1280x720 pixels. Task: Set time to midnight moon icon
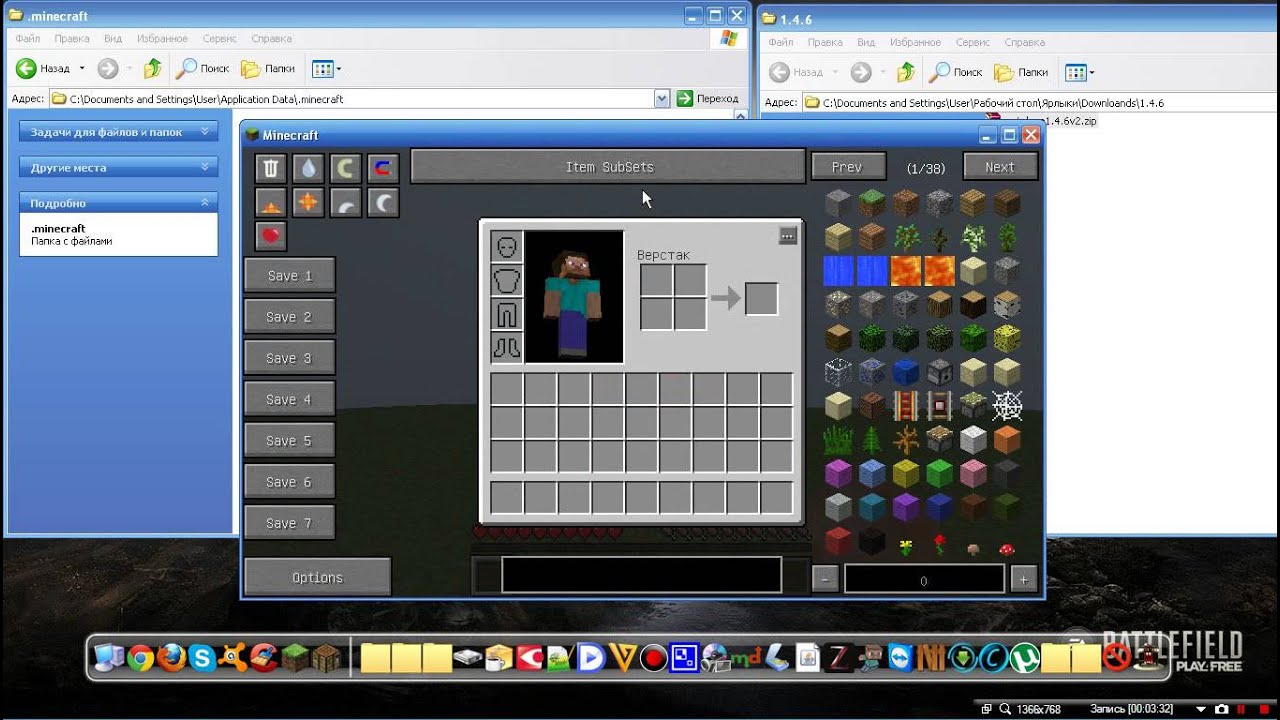click(382, 203)
